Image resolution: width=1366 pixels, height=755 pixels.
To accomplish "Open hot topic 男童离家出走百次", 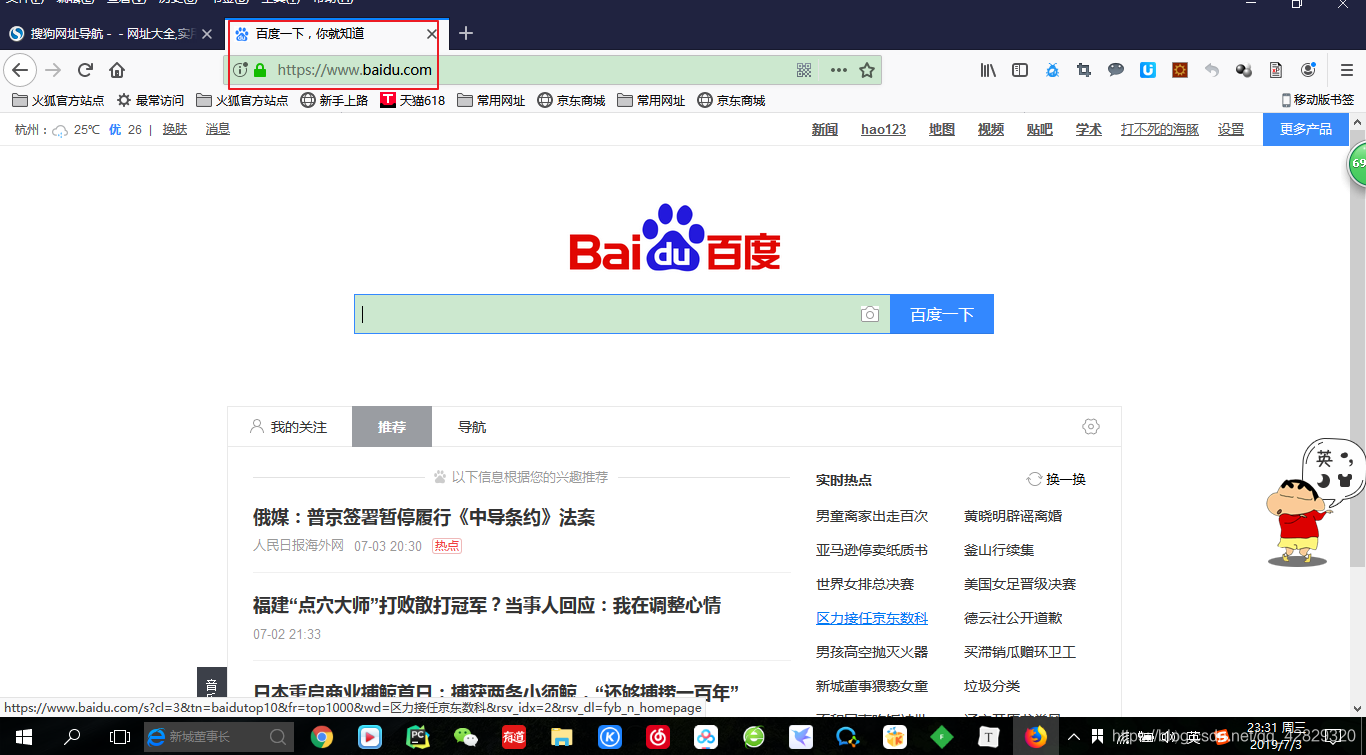I will click(872, 516).
